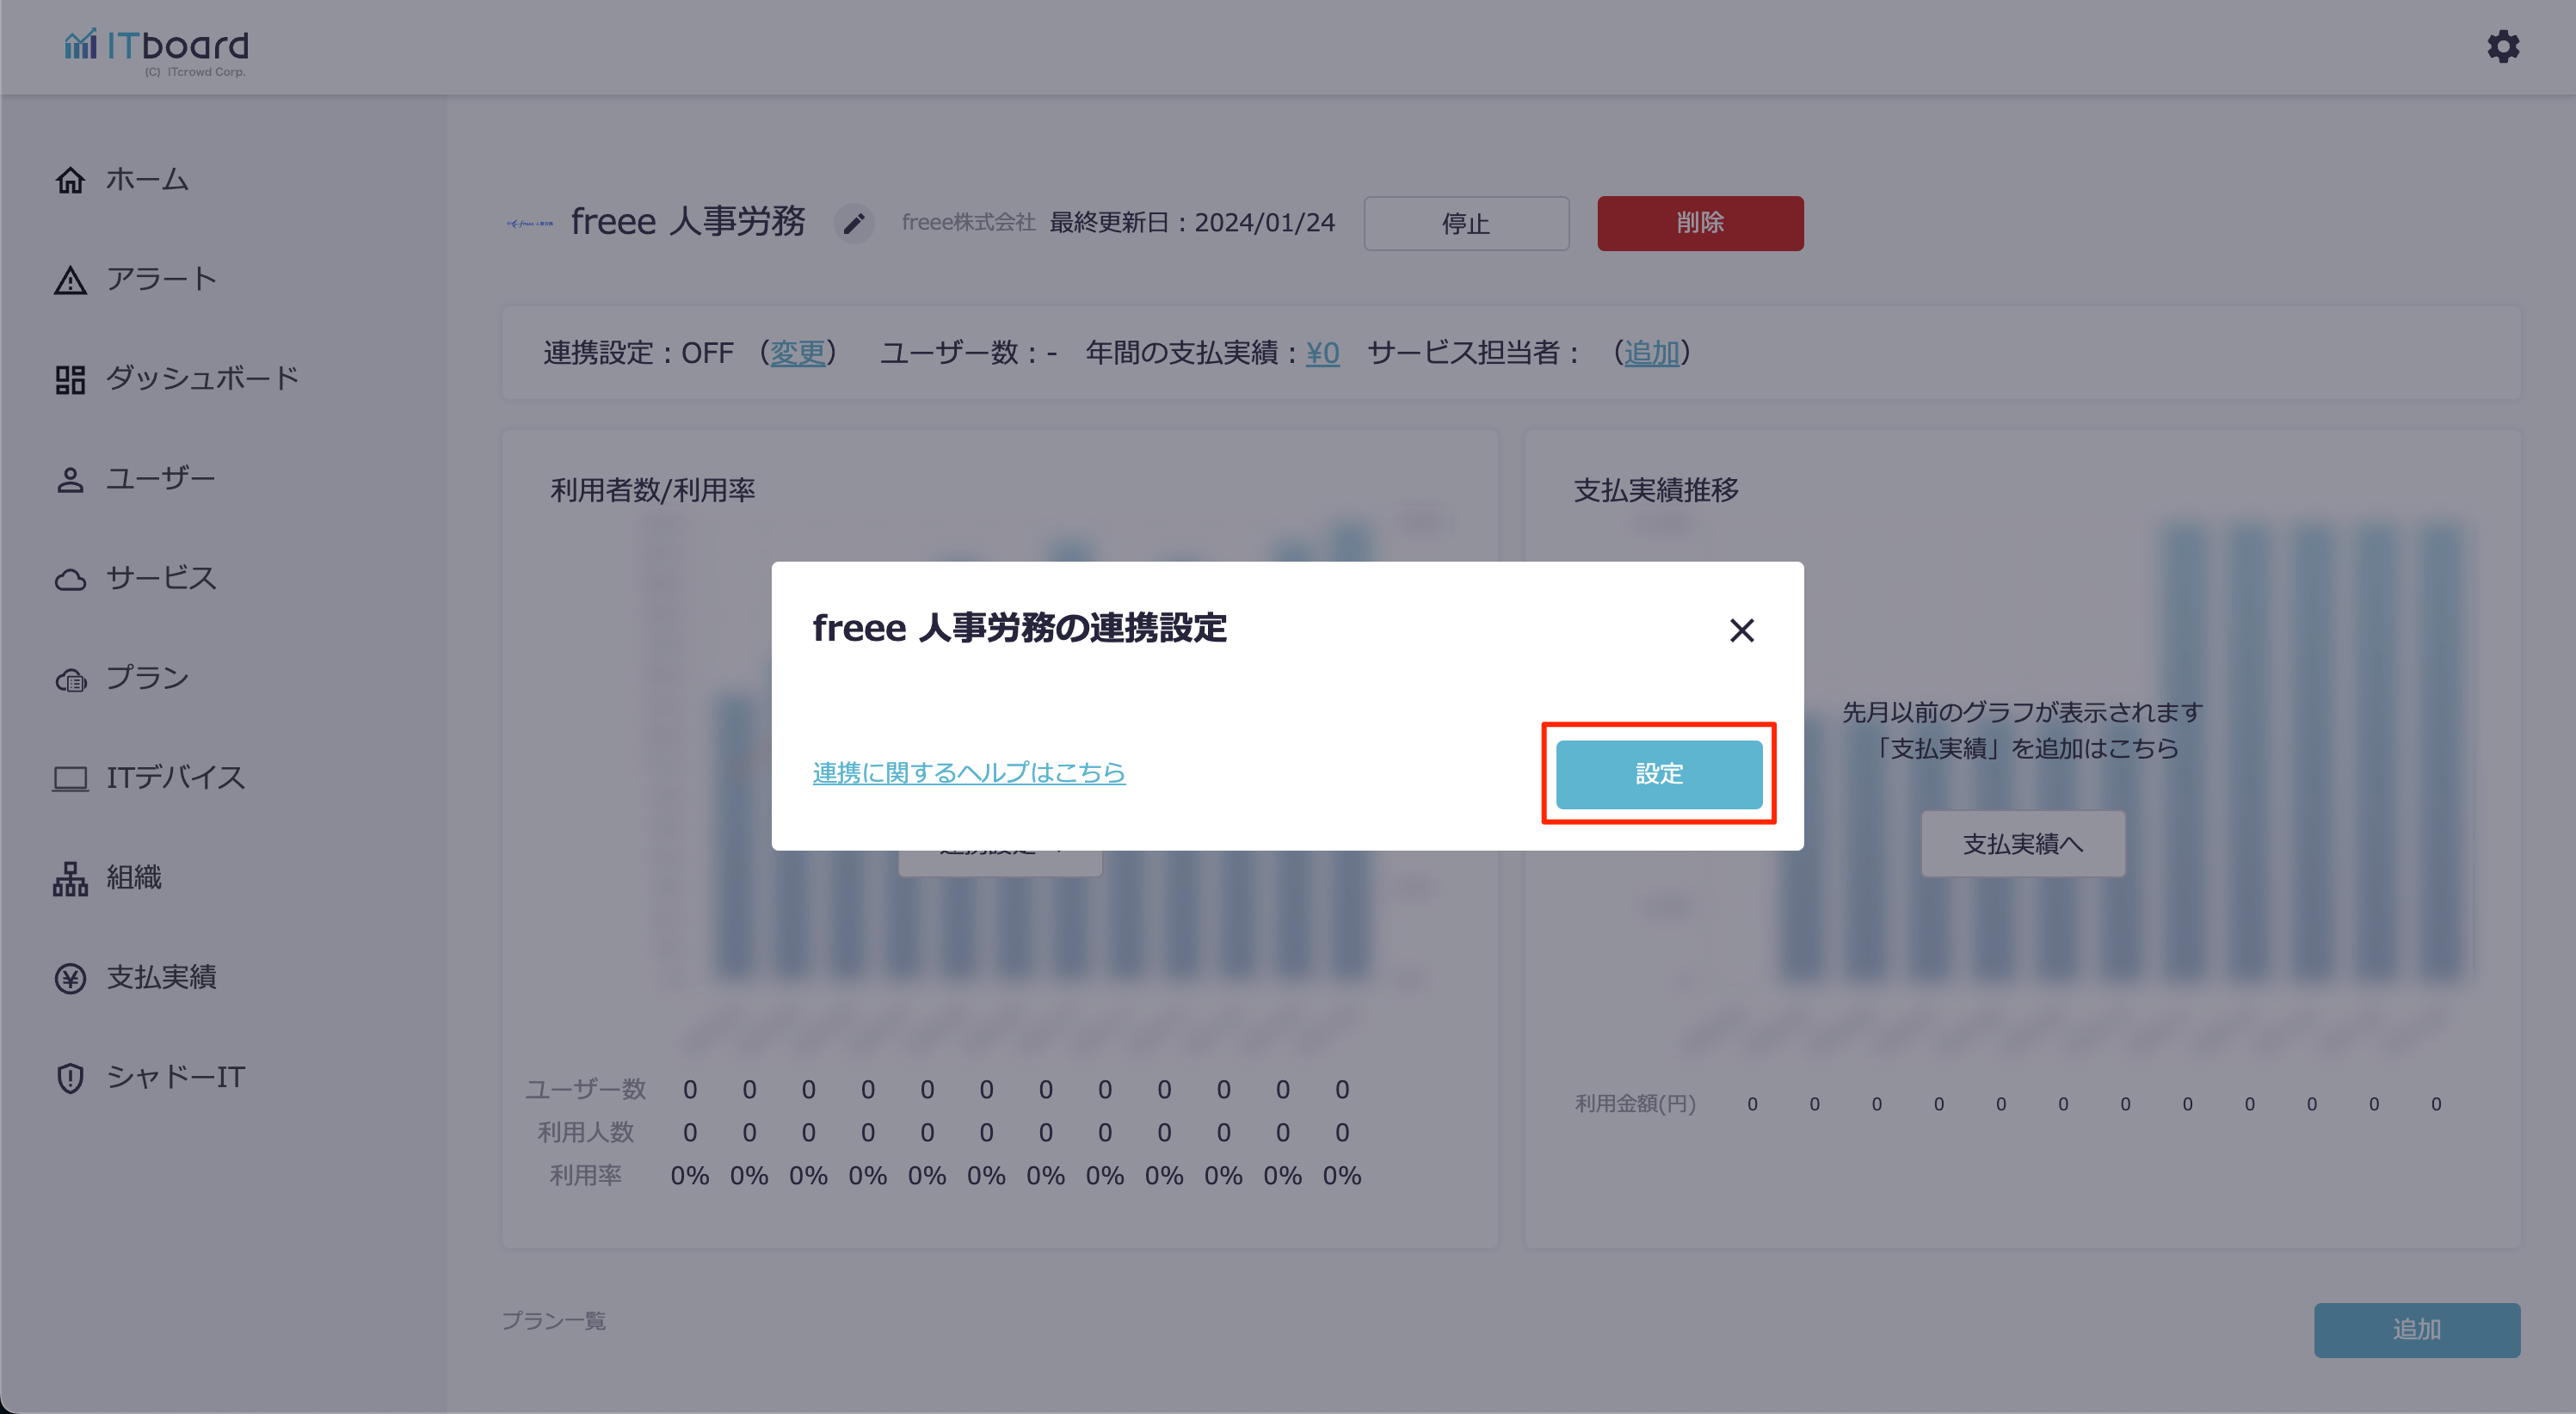The height and width of the screenshot is (1414, 2576).
Task: Click the home icon in sidebar
Action: tap(70, 180)
